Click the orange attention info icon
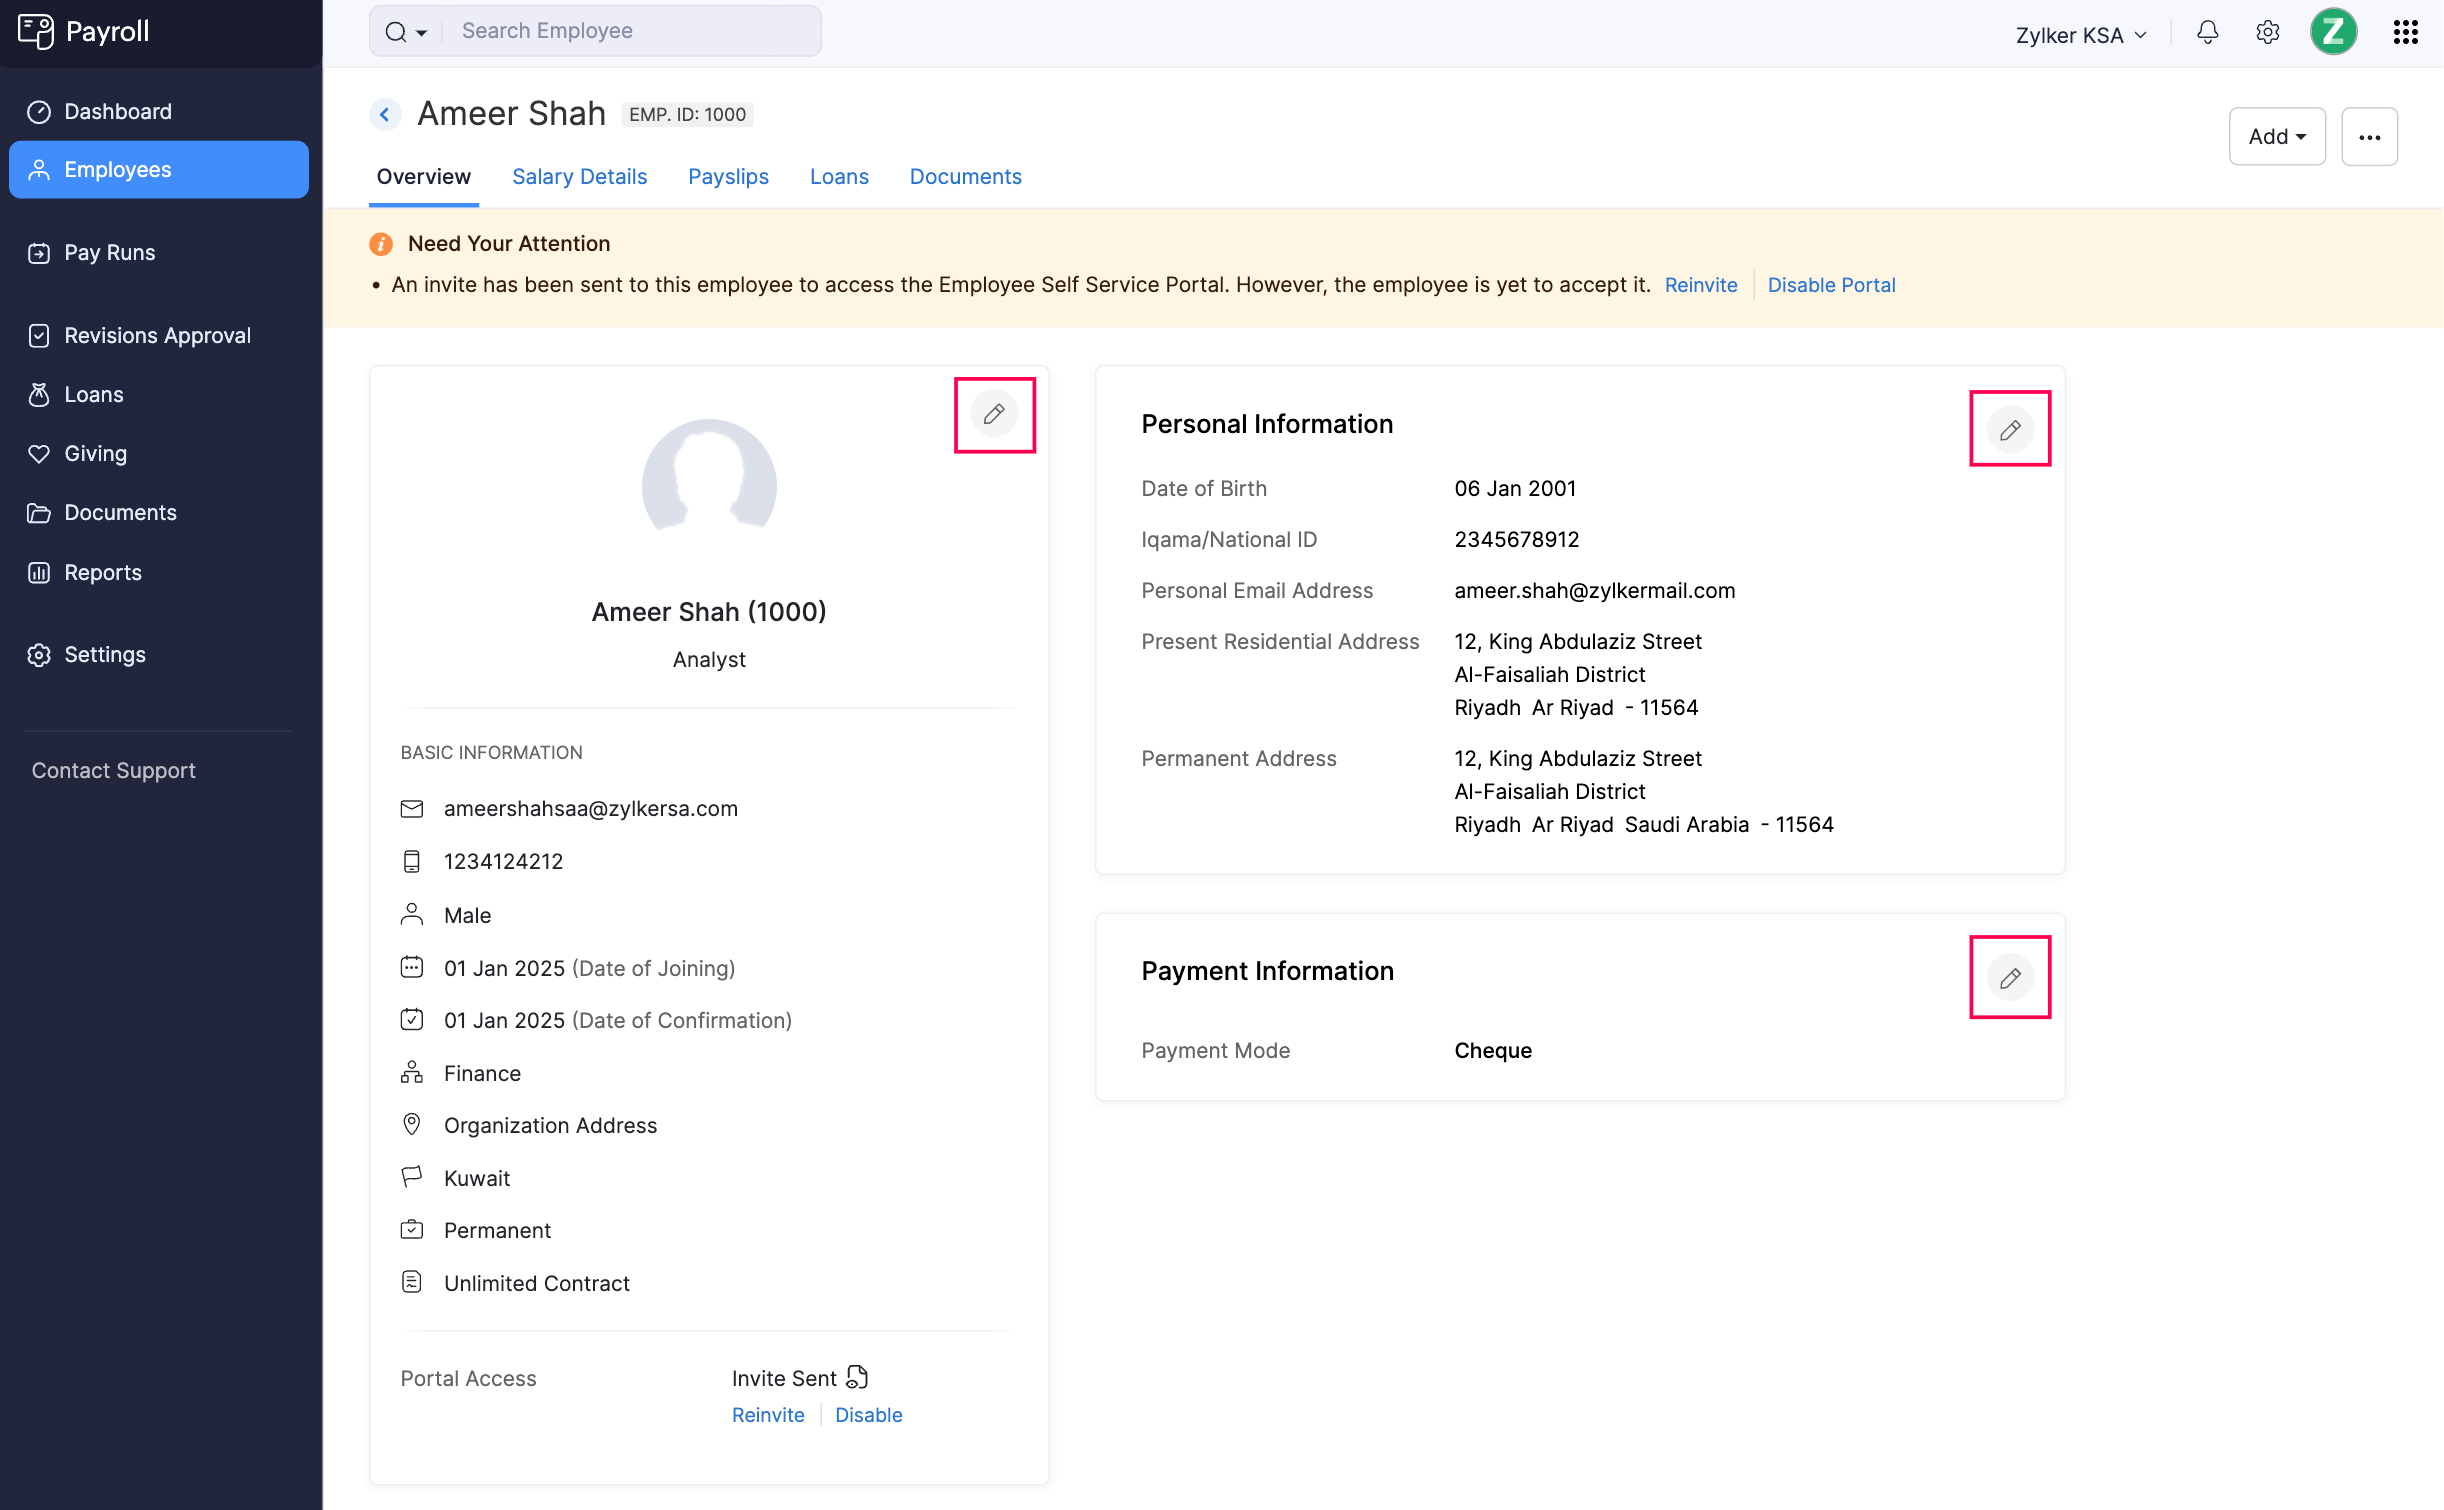Image resolution: width=2444 pixels, height=1510 pixels. point(381,244)
